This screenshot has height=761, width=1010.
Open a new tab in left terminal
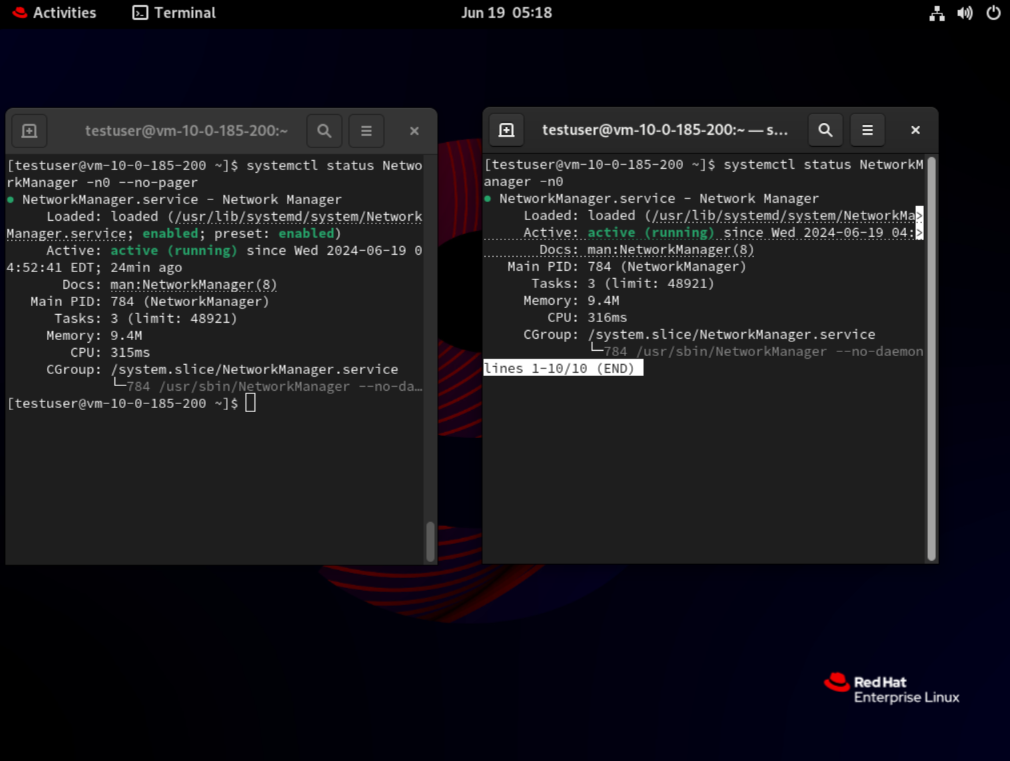point(29,131)
